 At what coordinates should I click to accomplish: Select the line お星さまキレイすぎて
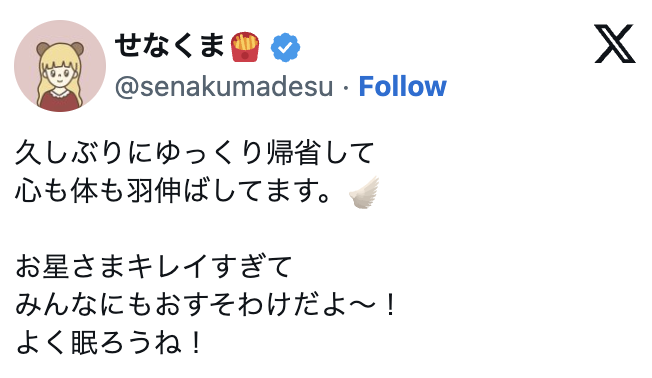point(154,267)
